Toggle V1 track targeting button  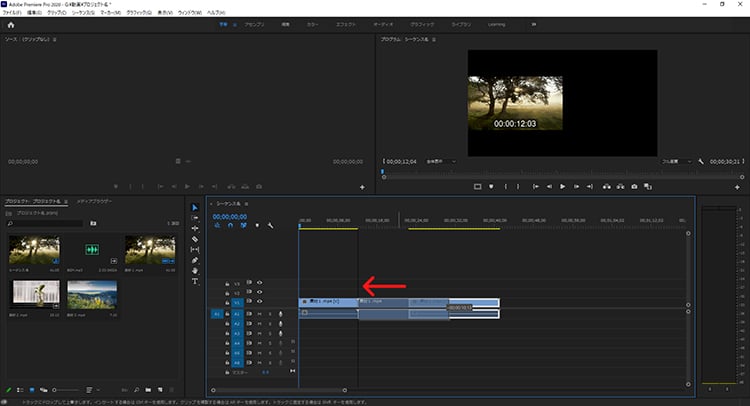click(x=237, y=303)
